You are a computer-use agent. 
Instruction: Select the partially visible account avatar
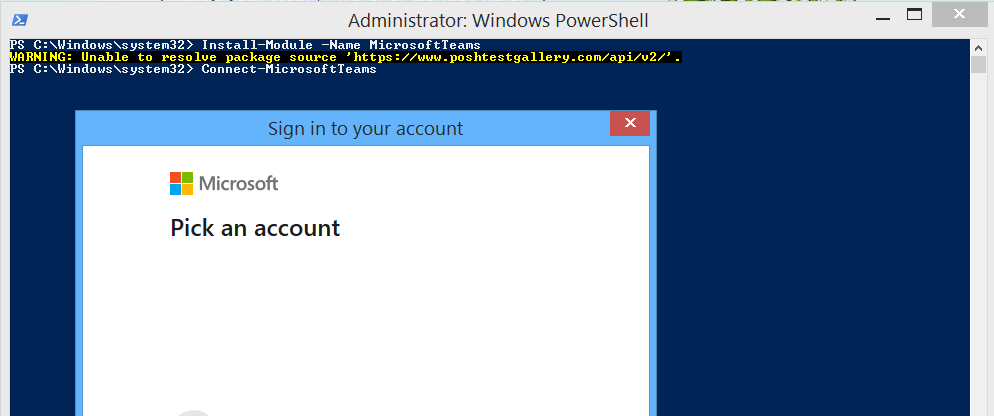pyautogui.click(x=194, y=413)
